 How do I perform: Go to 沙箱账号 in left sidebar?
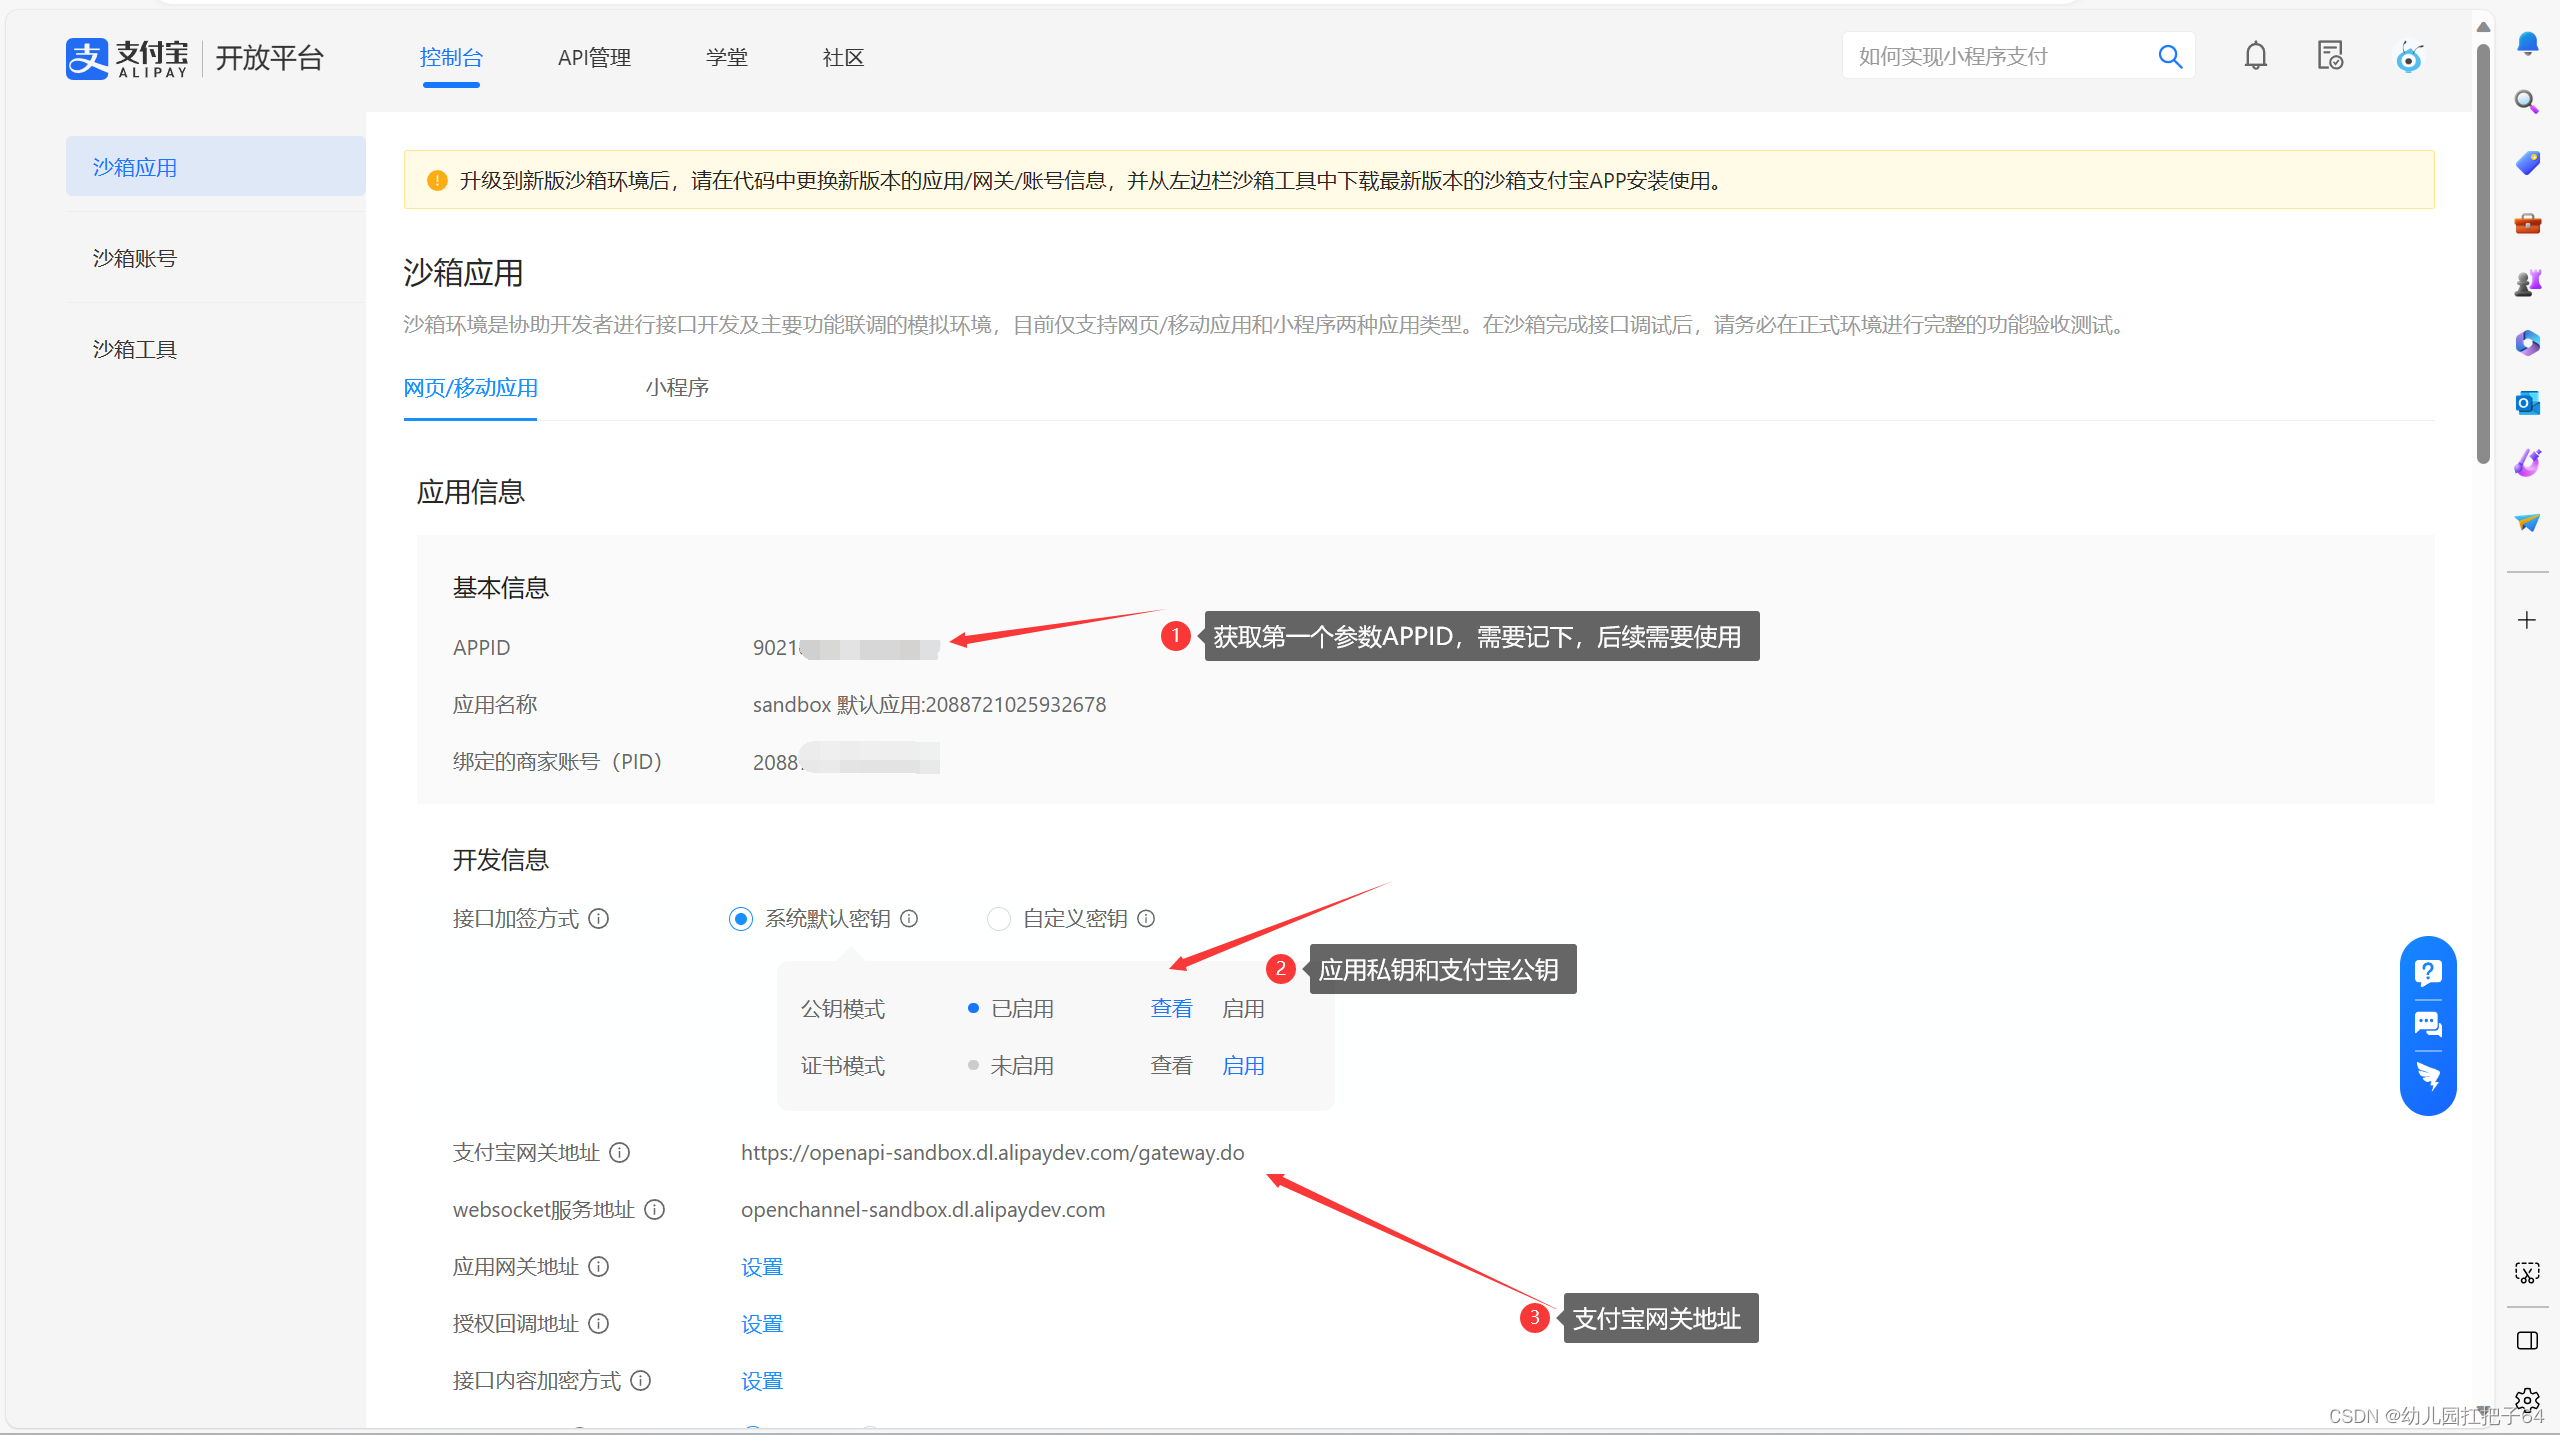135,258
